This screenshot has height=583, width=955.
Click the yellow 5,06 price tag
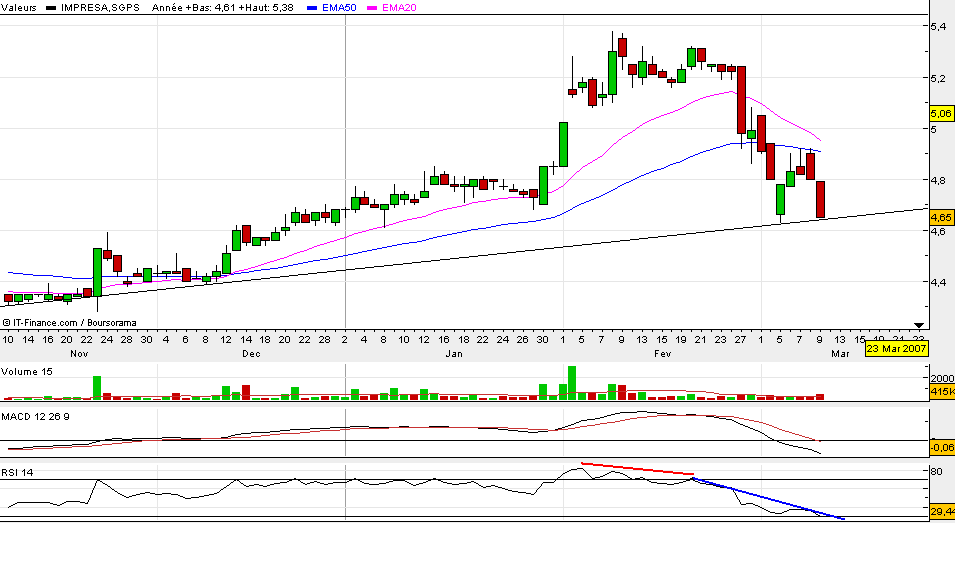tap(941, 113)
